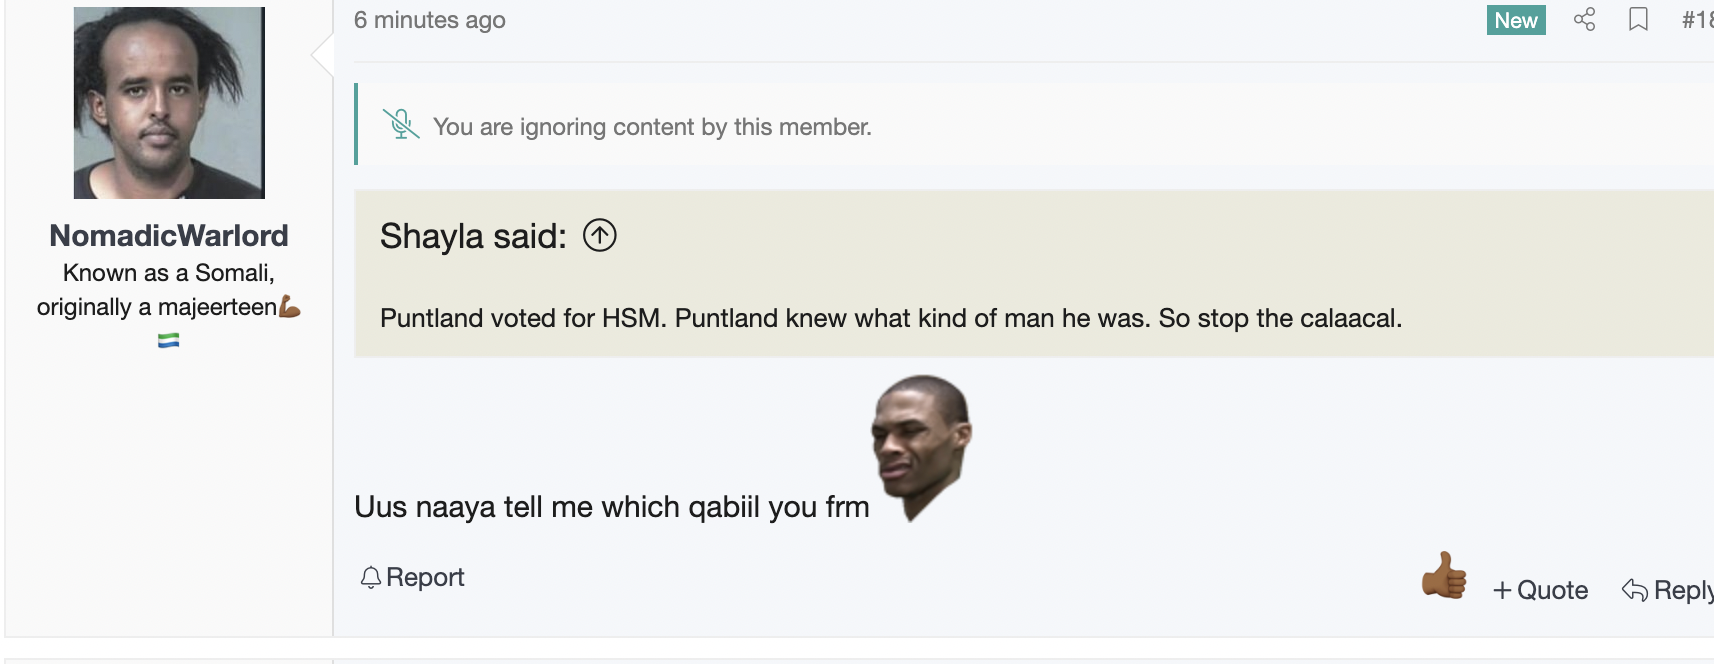Image resolution: width=1714 pixels, height=664 pixels.
Task: Like the post with thumbs-up
Action: coord(1444,576)
